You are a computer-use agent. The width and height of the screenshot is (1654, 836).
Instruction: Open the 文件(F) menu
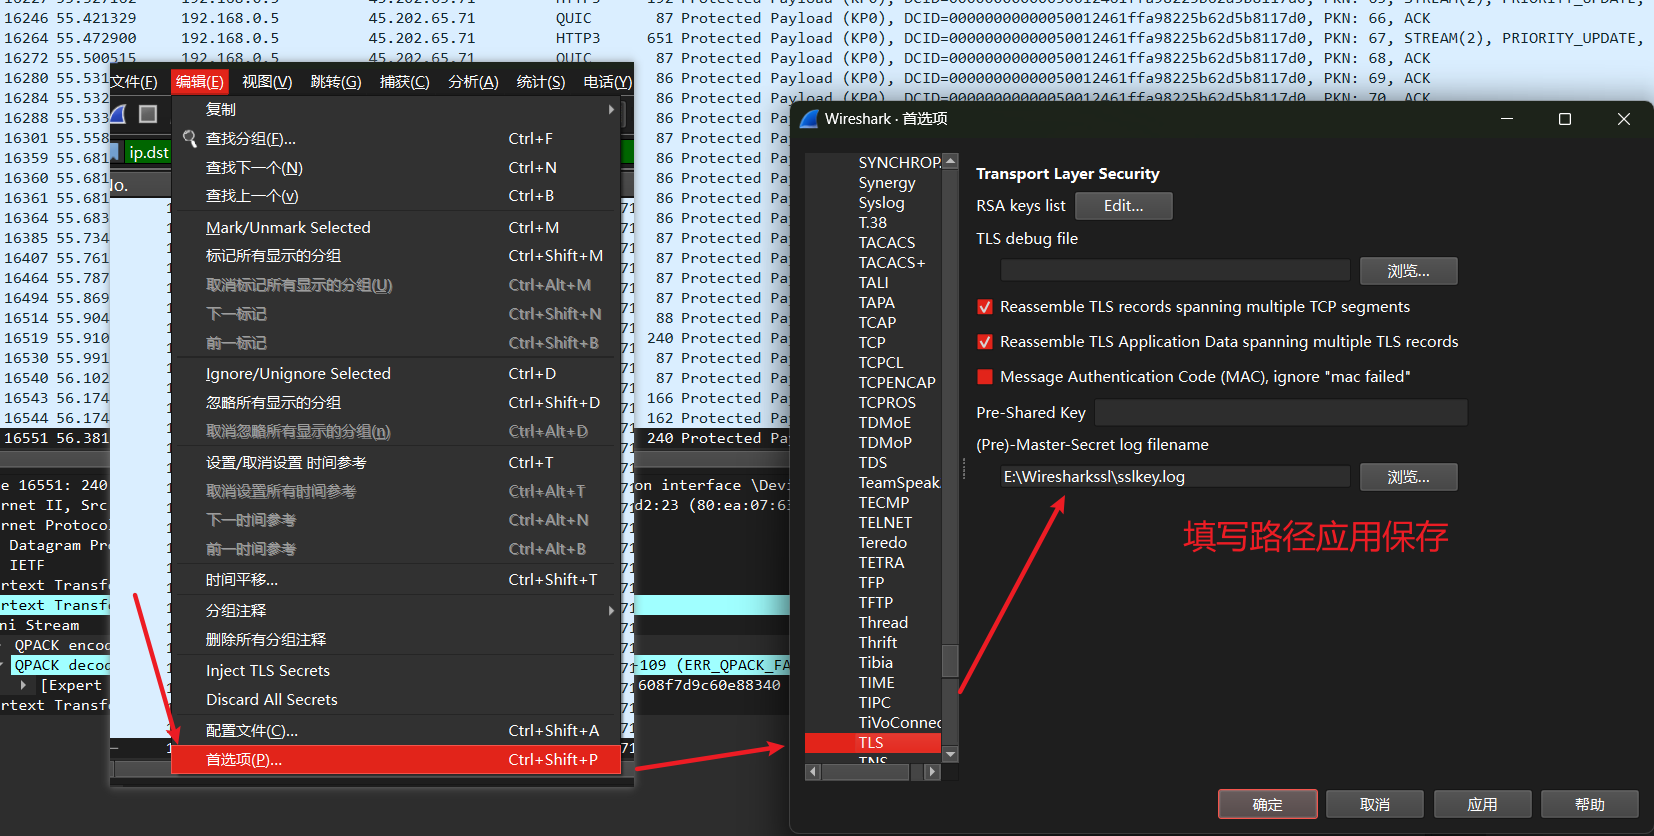134,82
